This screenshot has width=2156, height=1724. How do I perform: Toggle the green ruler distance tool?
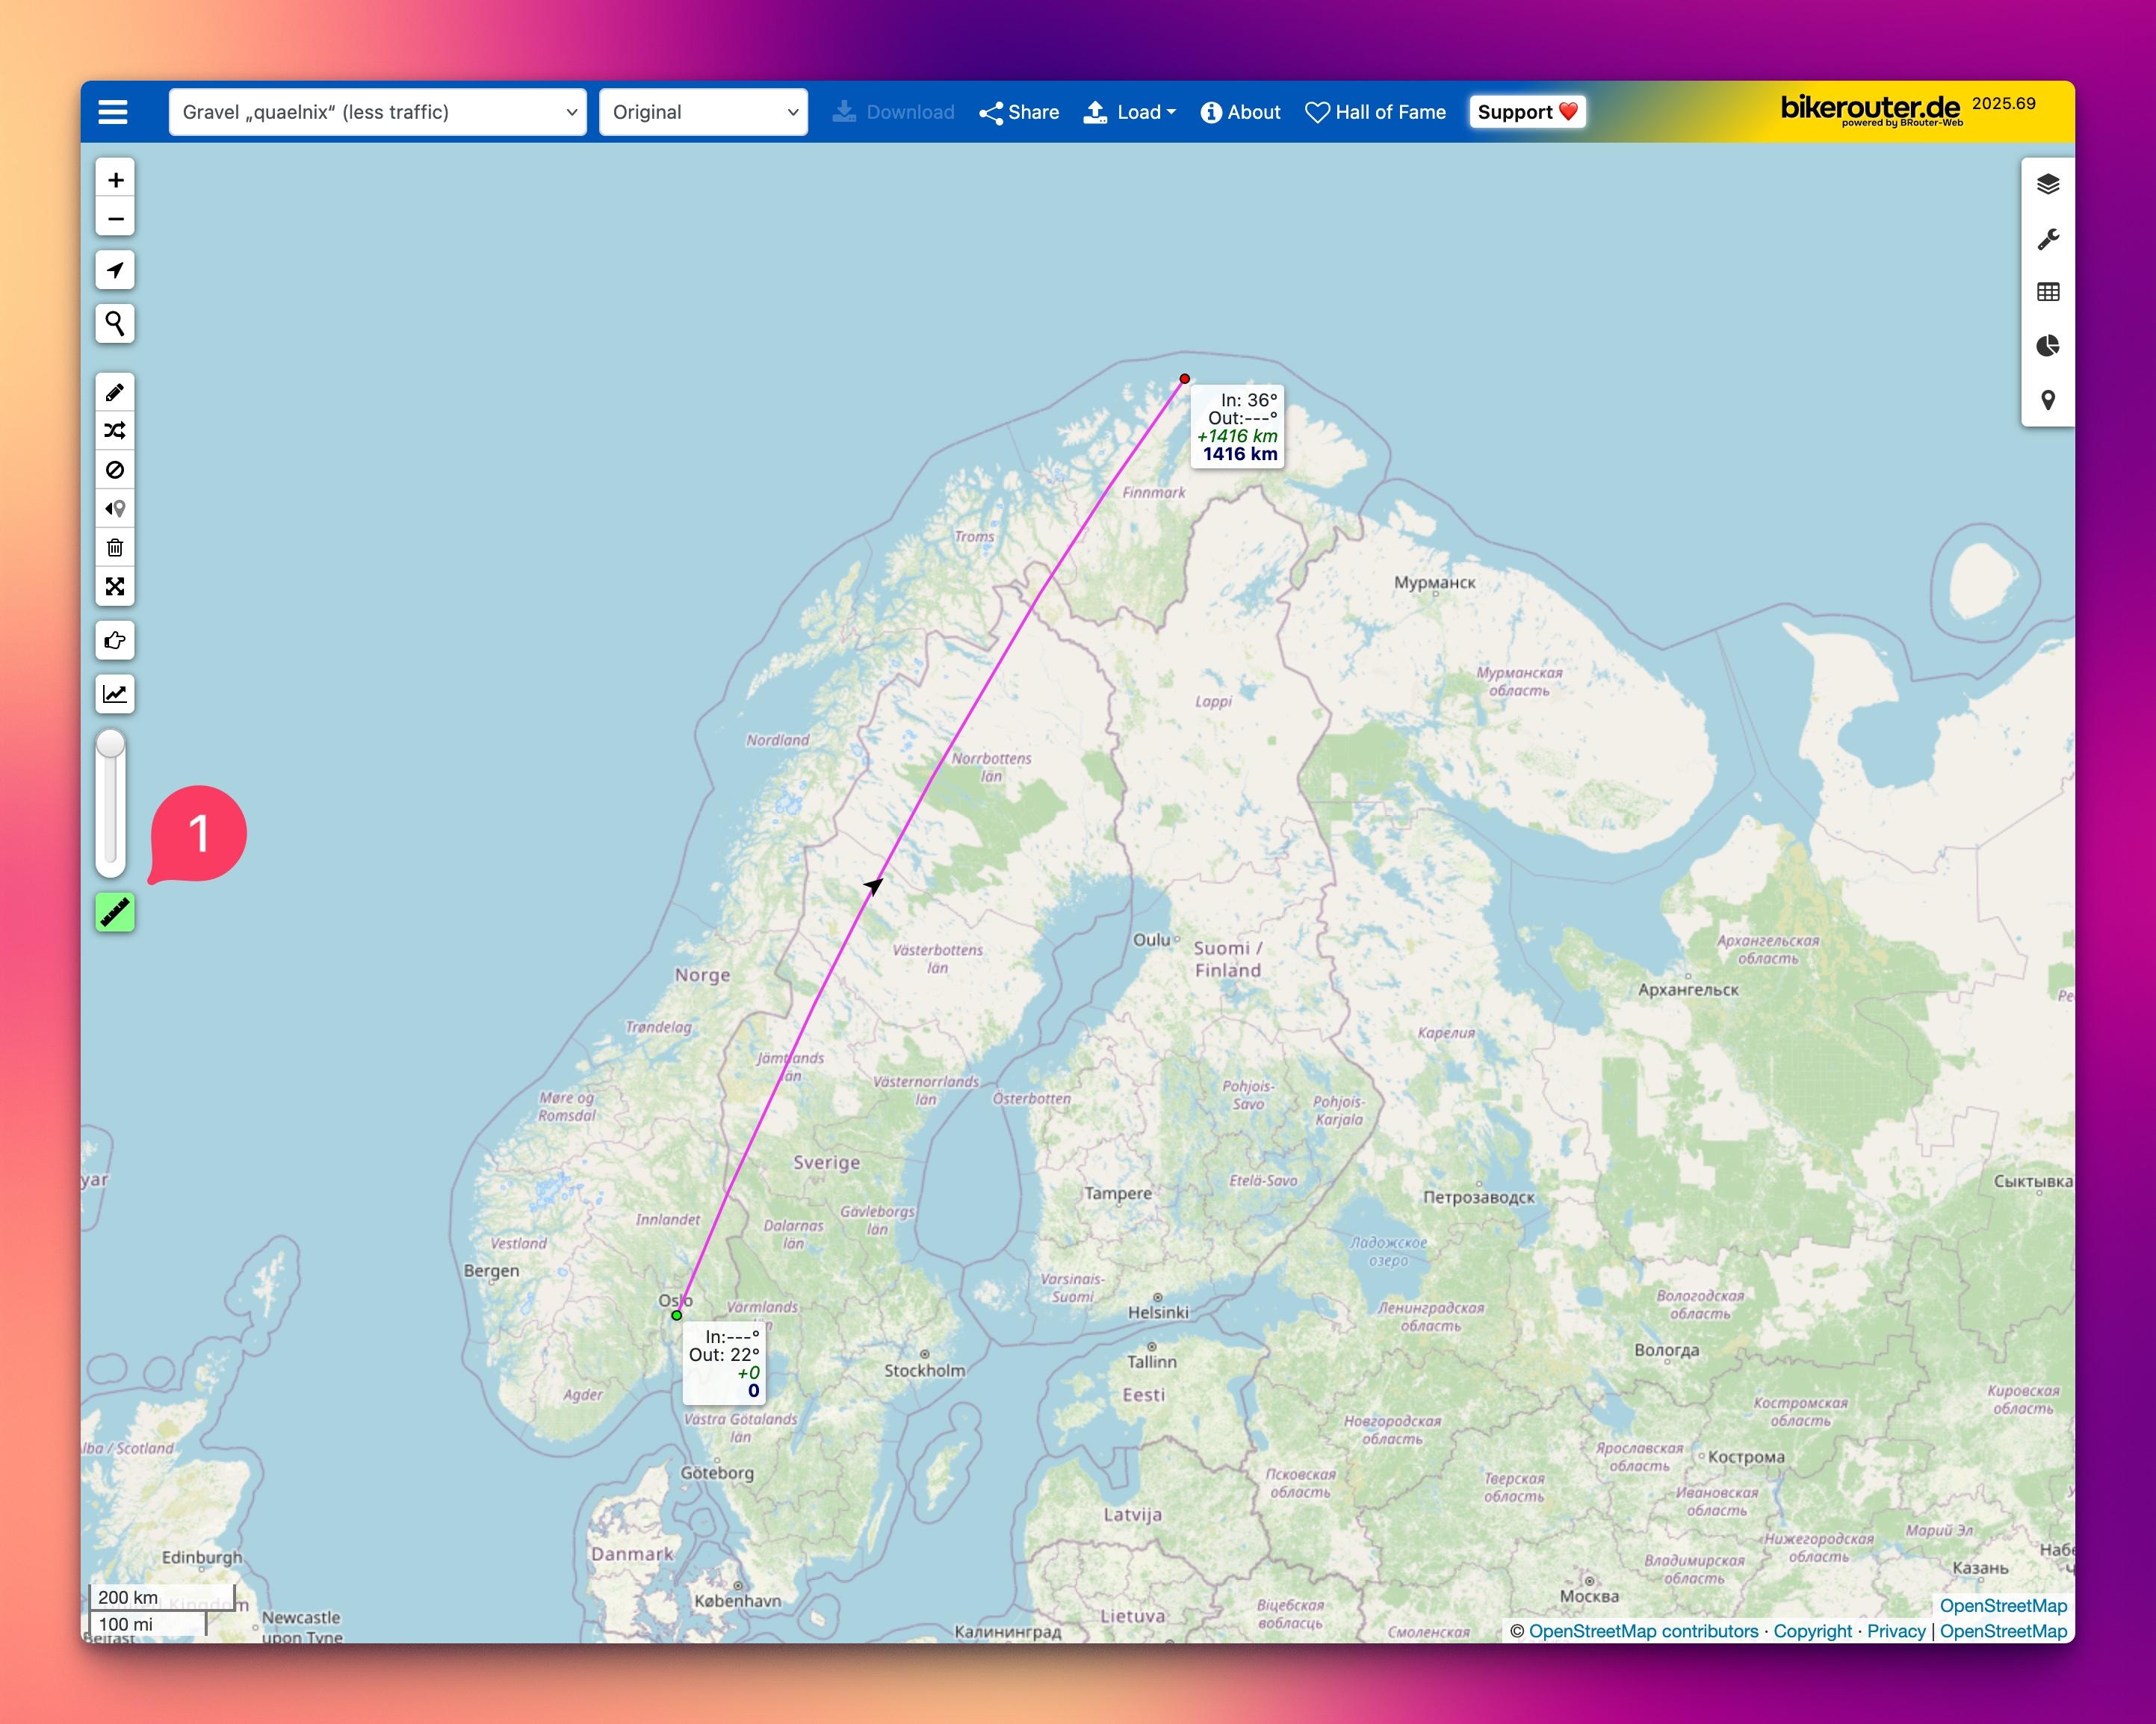[x=115, y=912]
